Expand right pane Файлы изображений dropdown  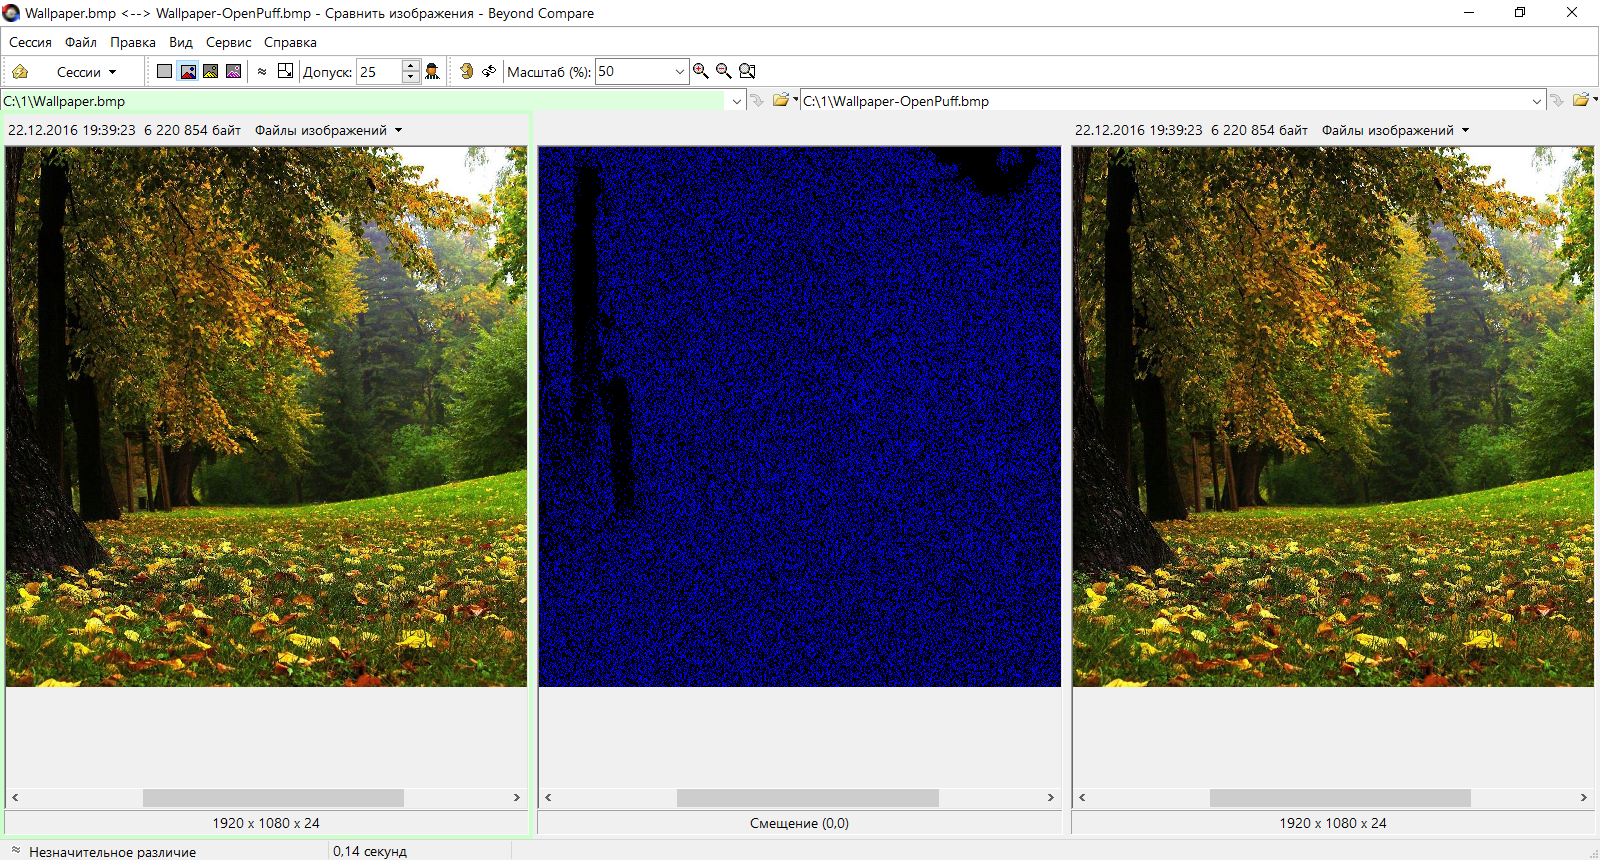click(1466, 130)
